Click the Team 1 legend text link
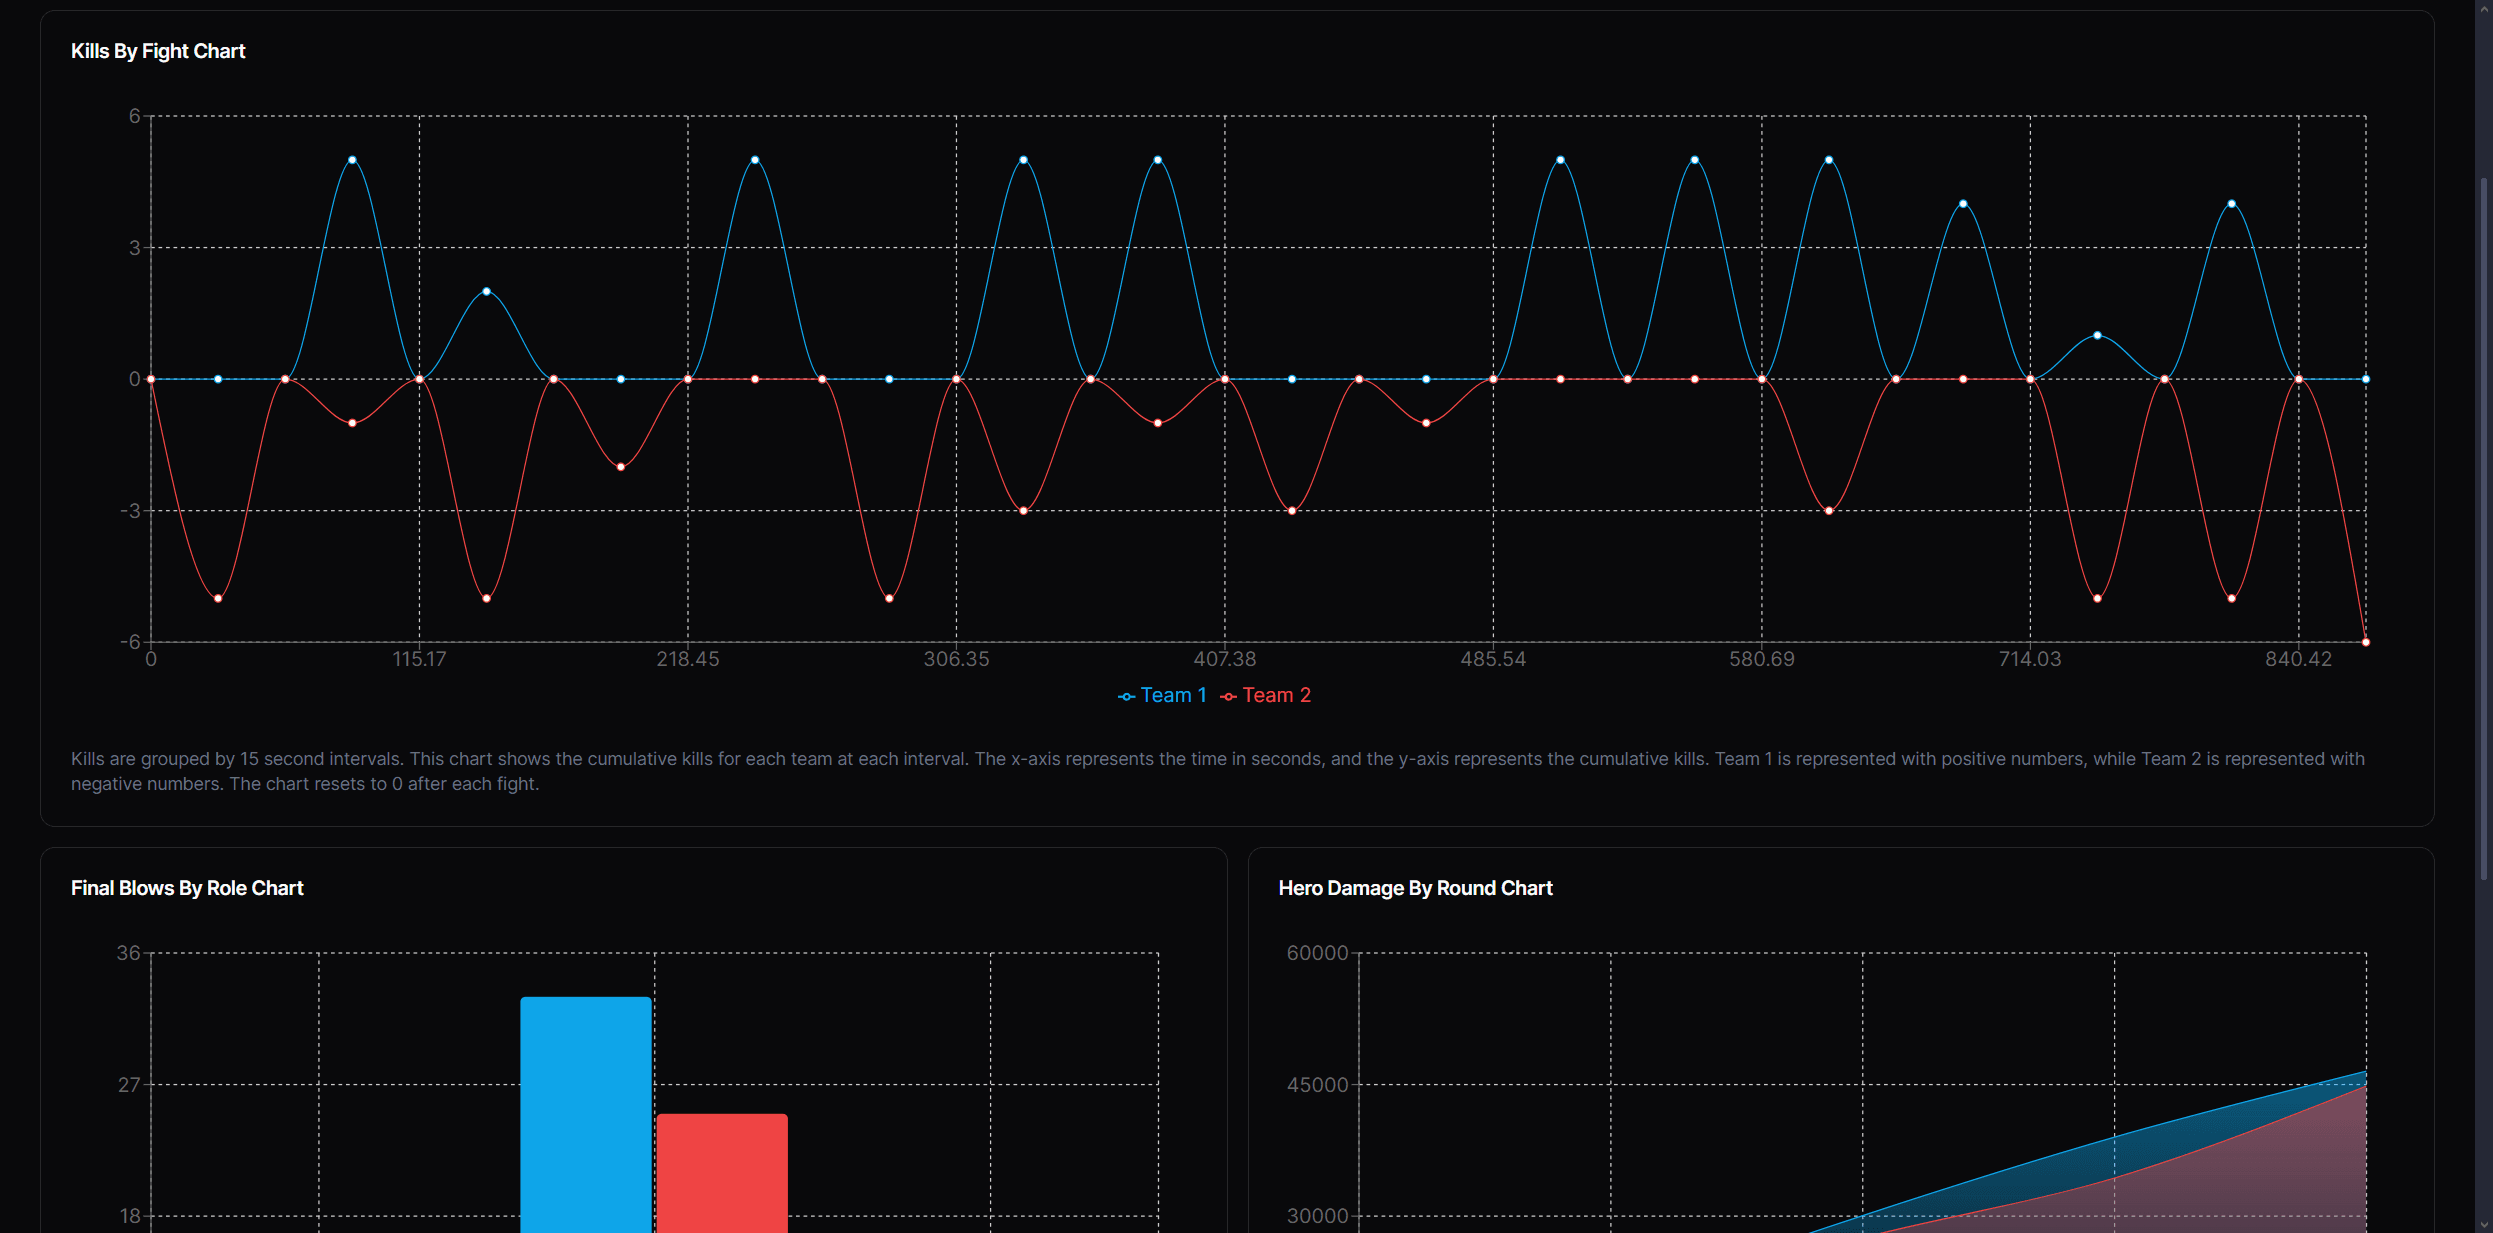 (x=1174, y=695)
